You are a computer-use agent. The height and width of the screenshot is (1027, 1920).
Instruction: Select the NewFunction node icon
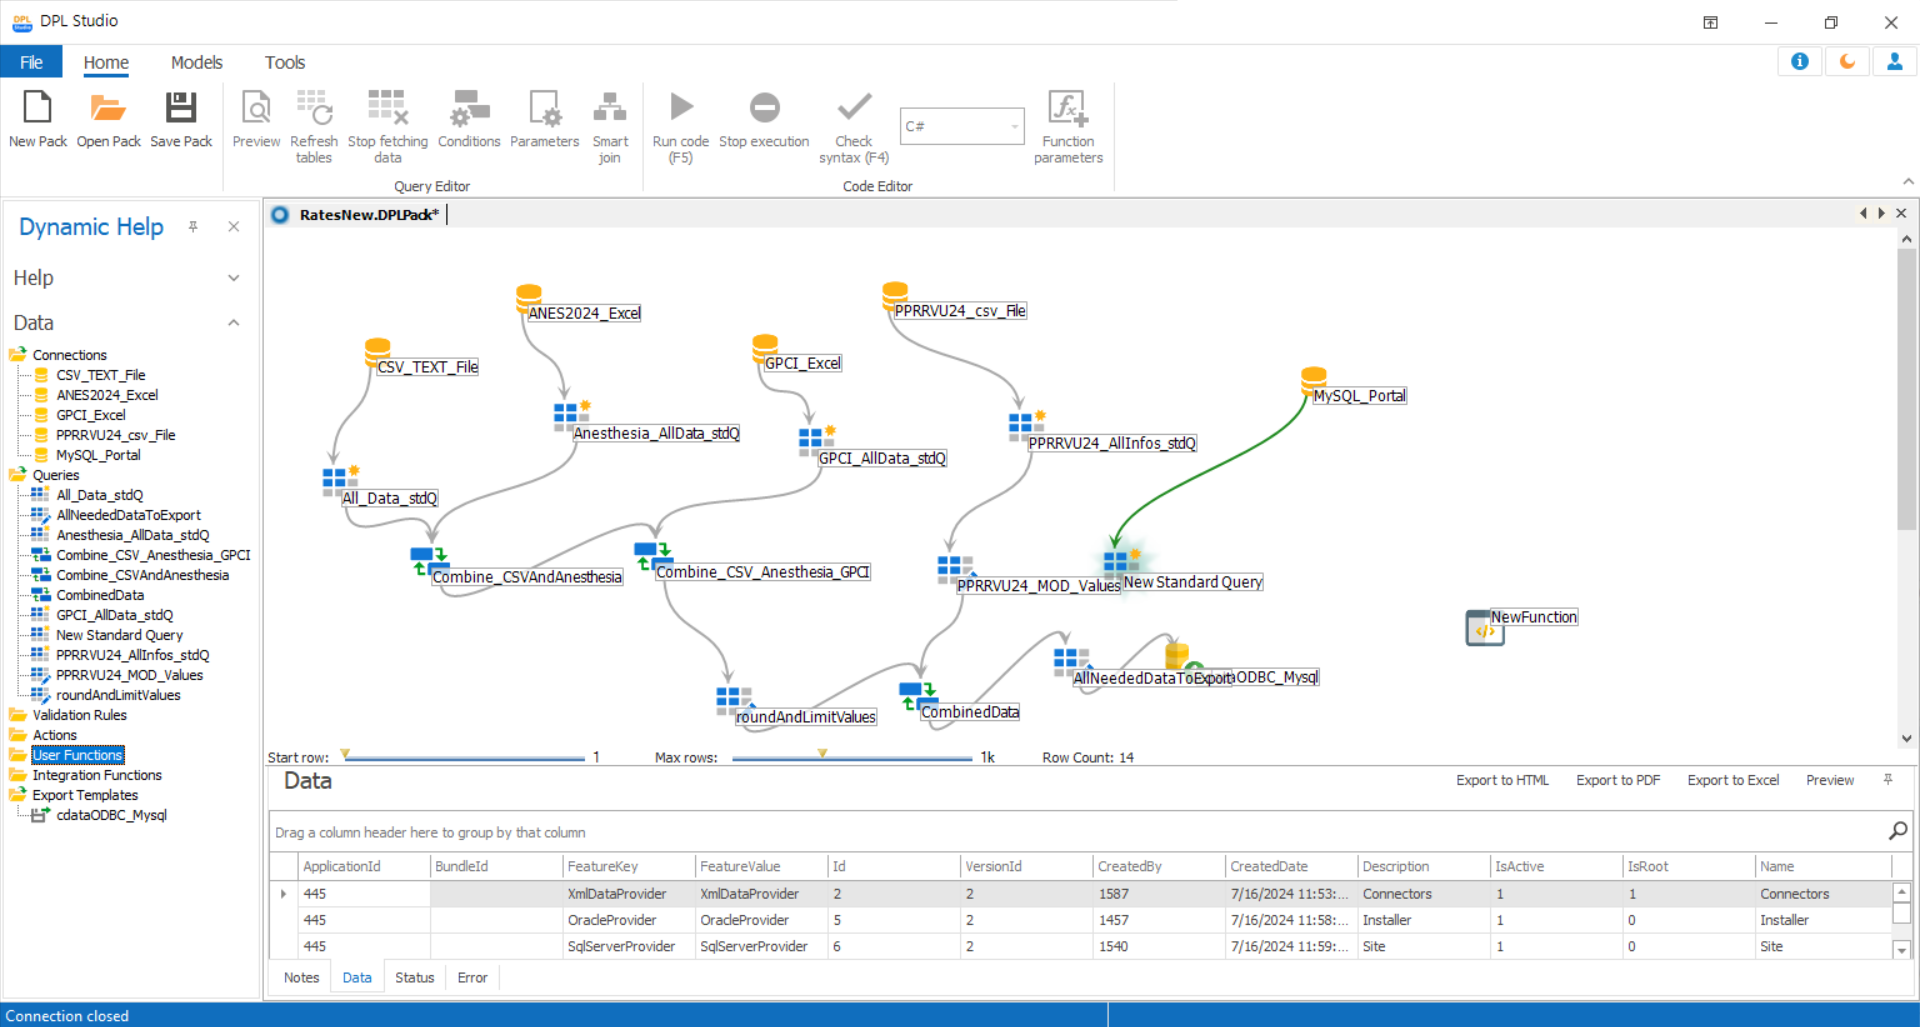(1484, 628)
